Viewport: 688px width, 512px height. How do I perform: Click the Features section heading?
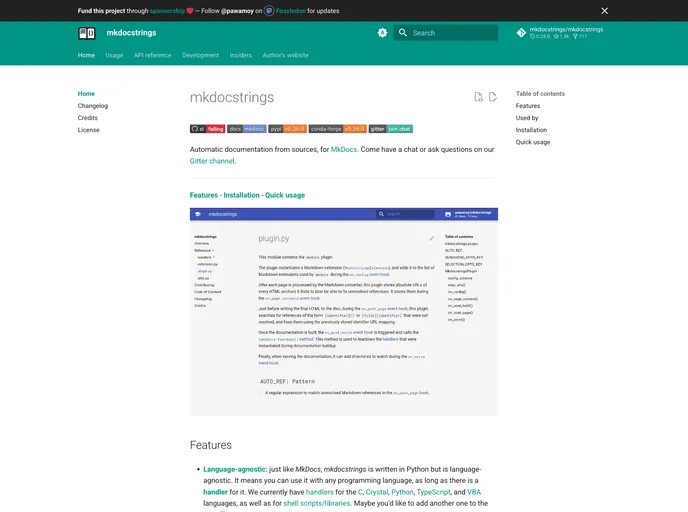(211, 445)
